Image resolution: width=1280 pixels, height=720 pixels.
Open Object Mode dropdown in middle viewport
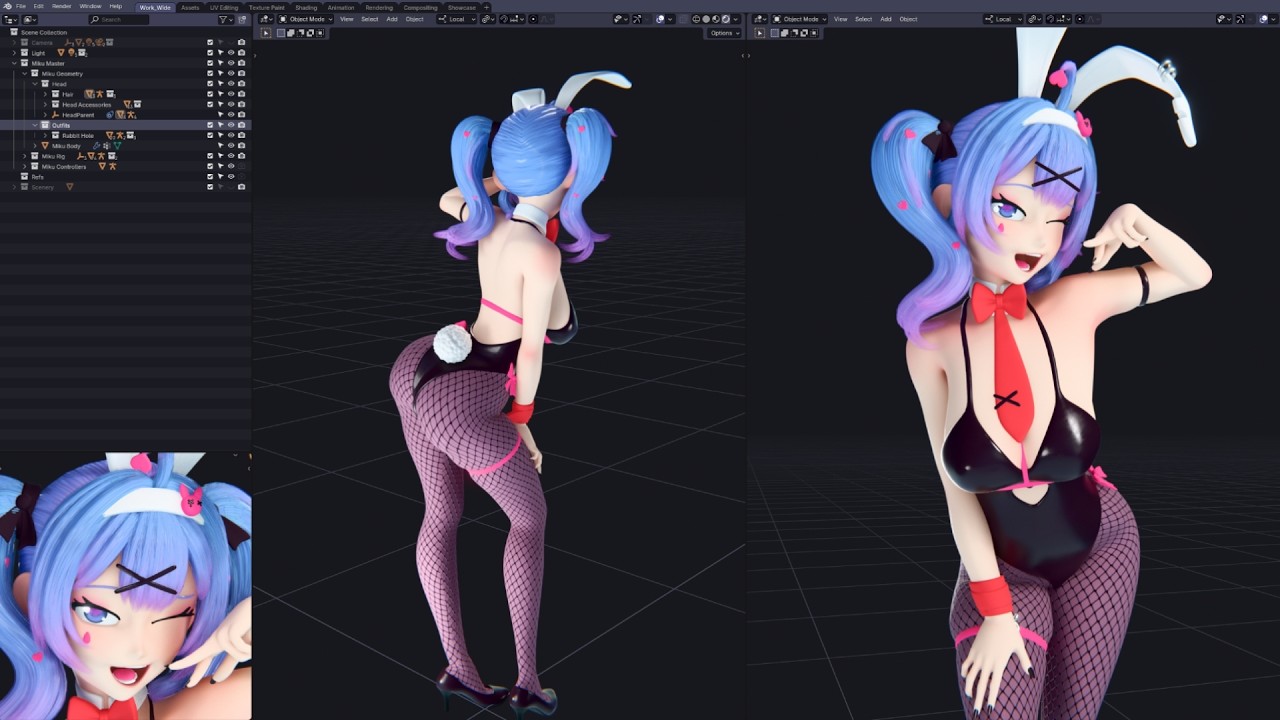pos(306,19)
